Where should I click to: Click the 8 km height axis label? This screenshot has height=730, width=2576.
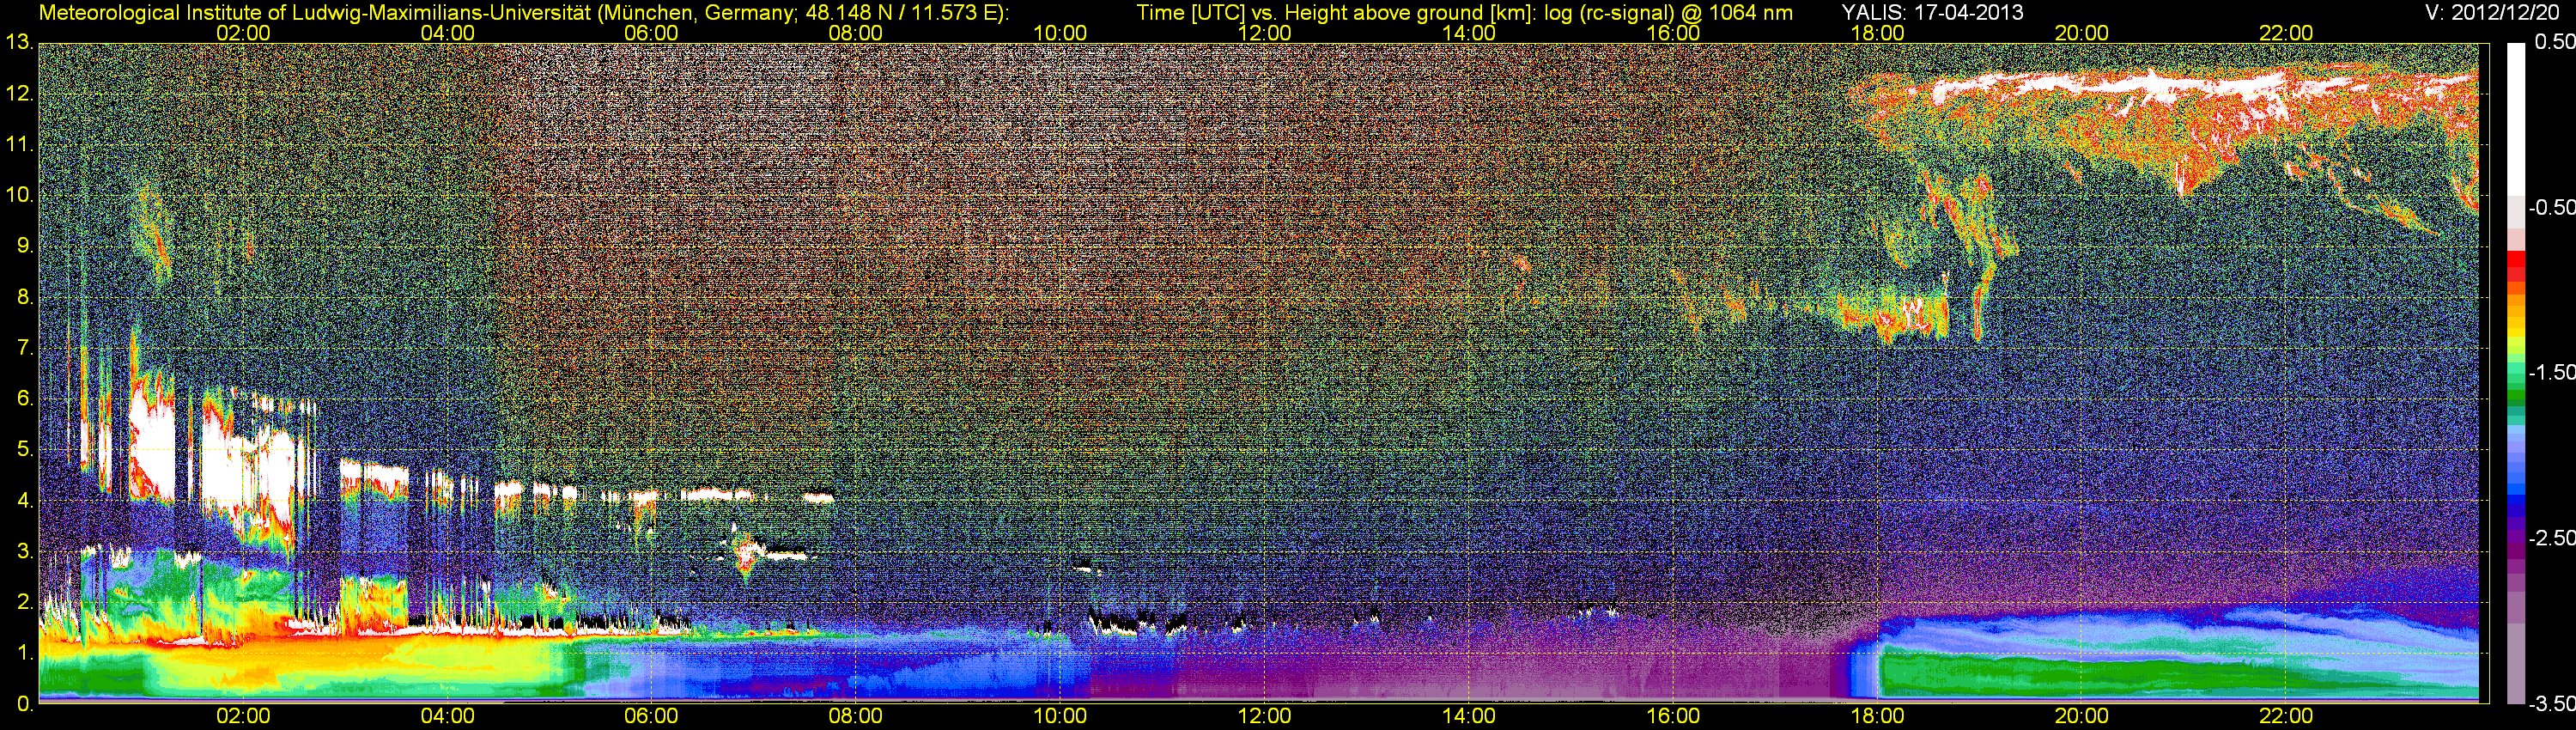(x=24, y=297)
